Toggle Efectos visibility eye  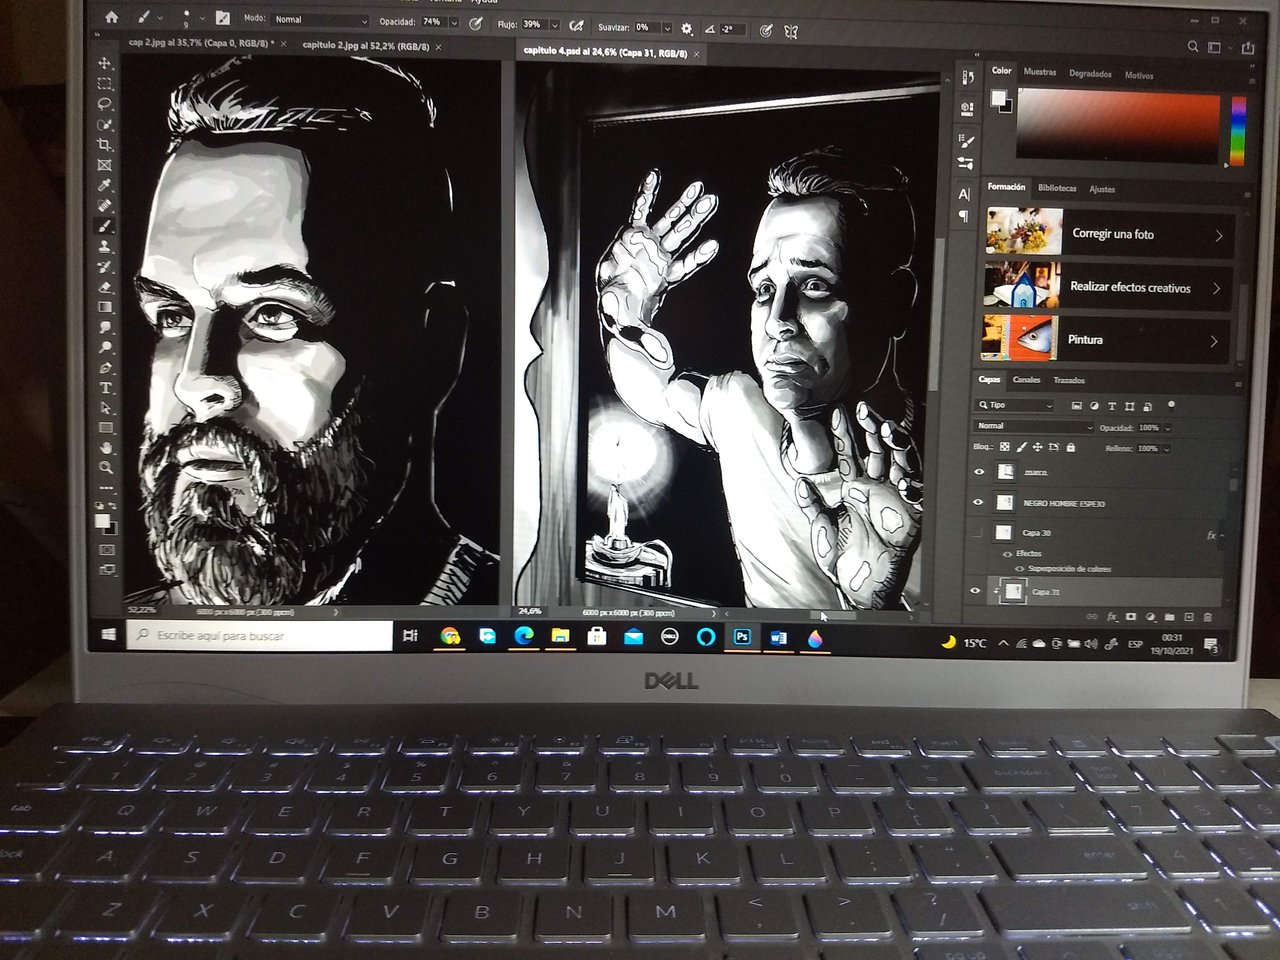(1007, 554)
